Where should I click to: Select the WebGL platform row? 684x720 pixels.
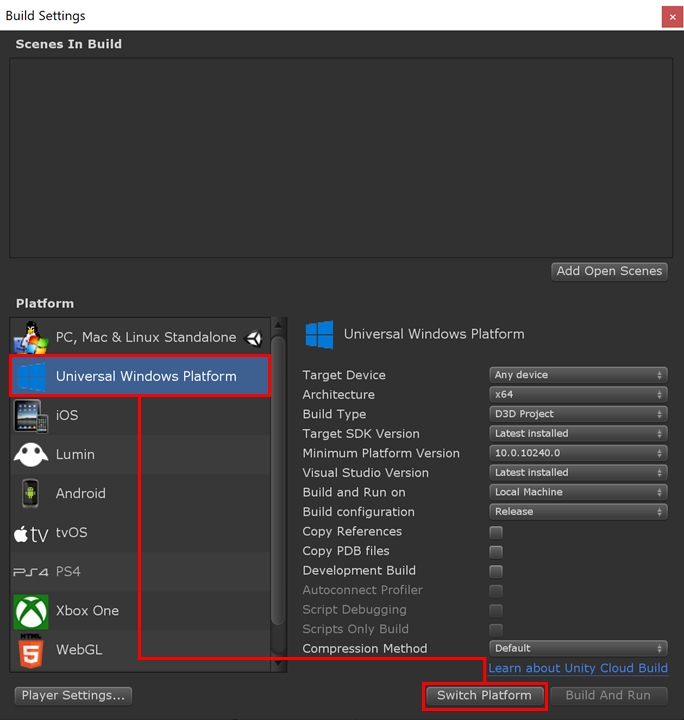(140, 650)
